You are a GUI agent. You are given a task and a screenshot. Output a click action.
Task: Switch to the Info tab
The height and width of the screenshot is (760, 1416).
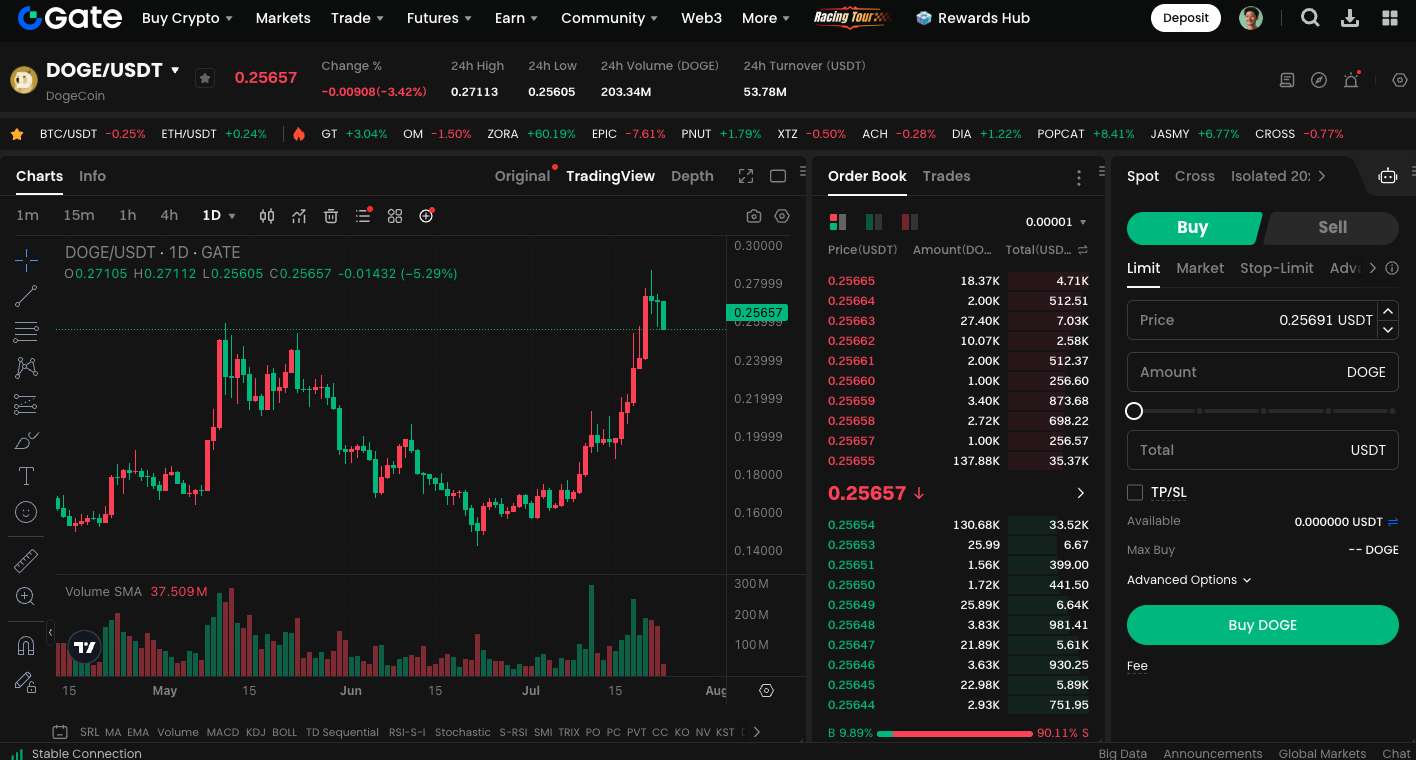[x=92, y=176]
